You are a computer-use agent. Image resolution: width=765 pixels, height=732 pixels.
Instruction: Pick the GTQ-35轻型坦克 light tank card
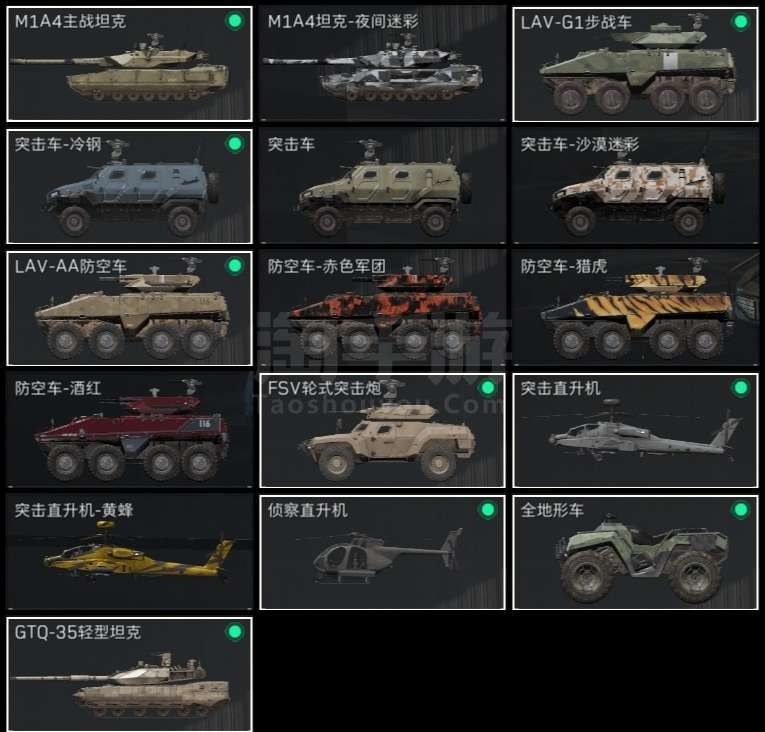coord(129,674)
